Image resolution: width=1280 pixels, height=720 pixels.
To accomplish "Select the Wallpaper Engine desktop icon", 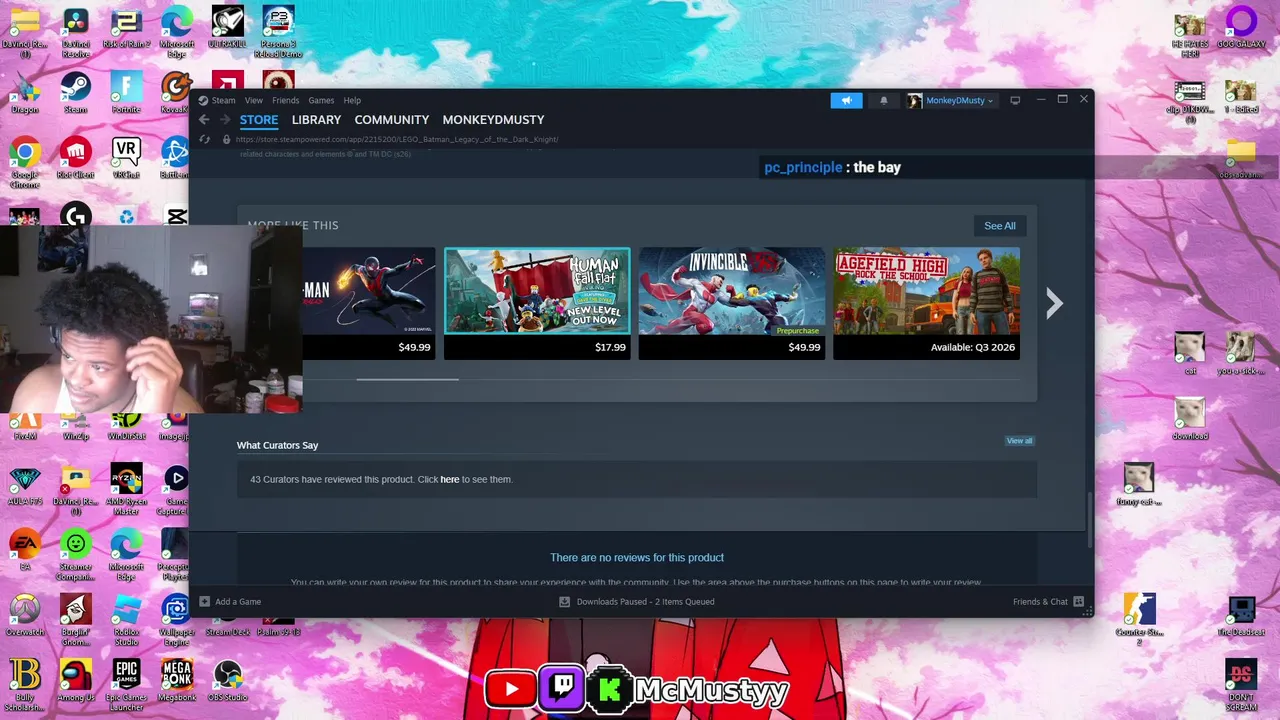I will 177,618.
